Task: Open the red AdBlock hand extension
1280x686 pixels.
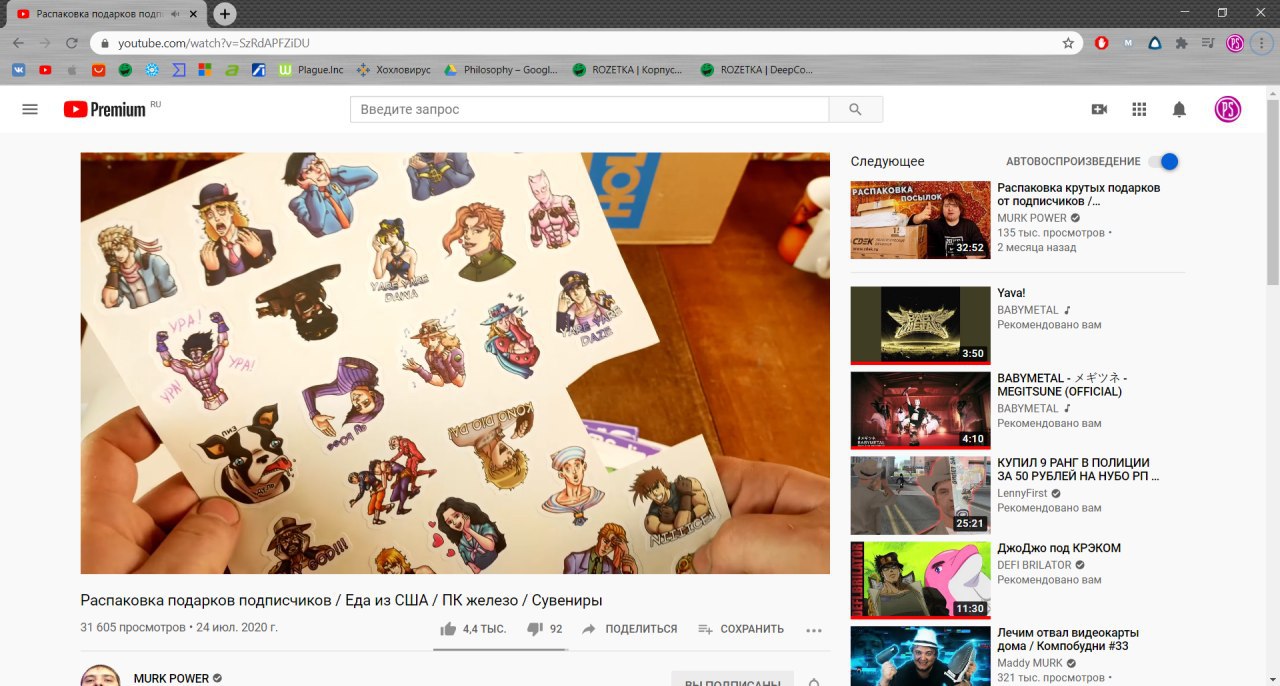Action: [1101, 43]
